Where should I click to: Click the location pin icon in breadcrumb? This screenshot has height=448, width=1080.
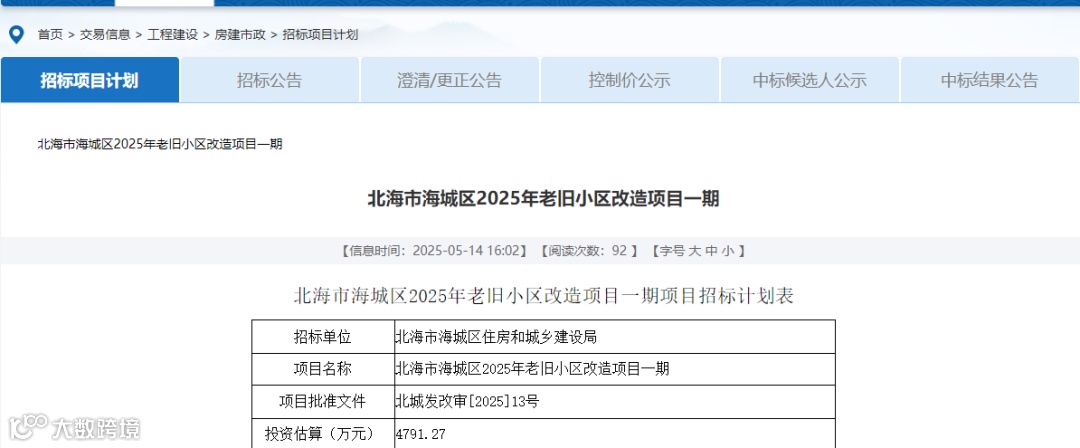point(17,34)
